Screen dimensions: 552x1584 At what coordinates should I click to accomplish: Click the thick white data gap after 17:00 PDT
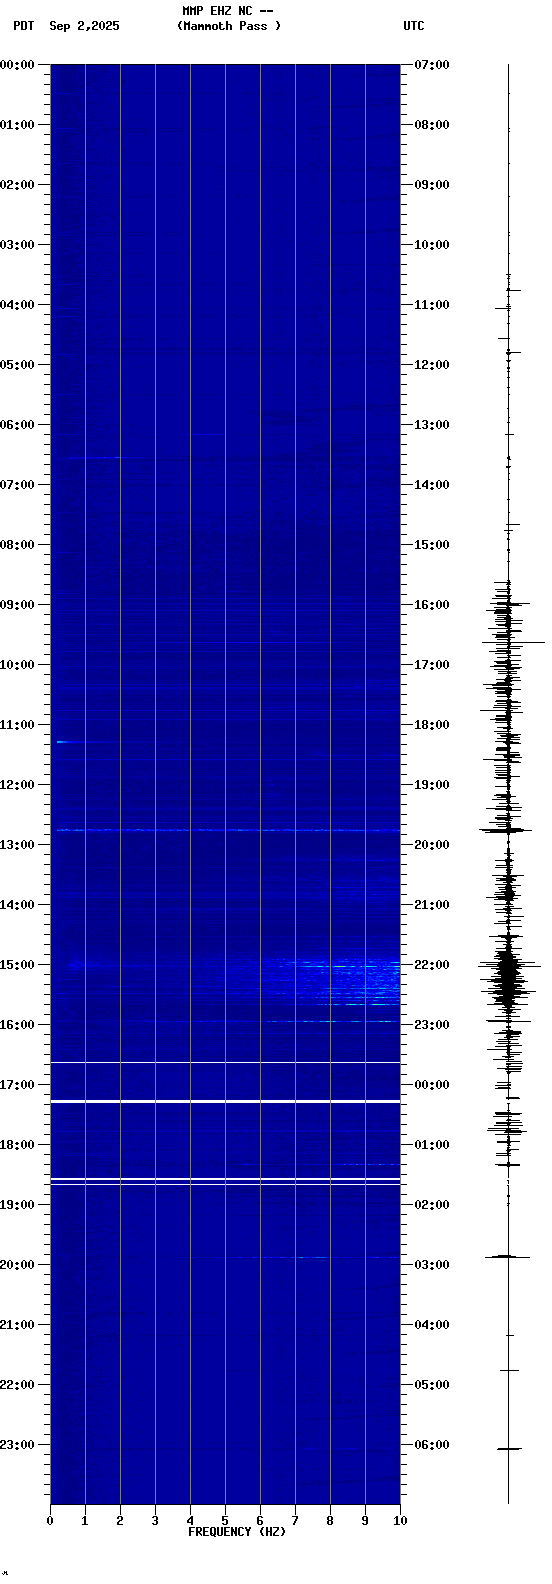[x=225, y=1101]
